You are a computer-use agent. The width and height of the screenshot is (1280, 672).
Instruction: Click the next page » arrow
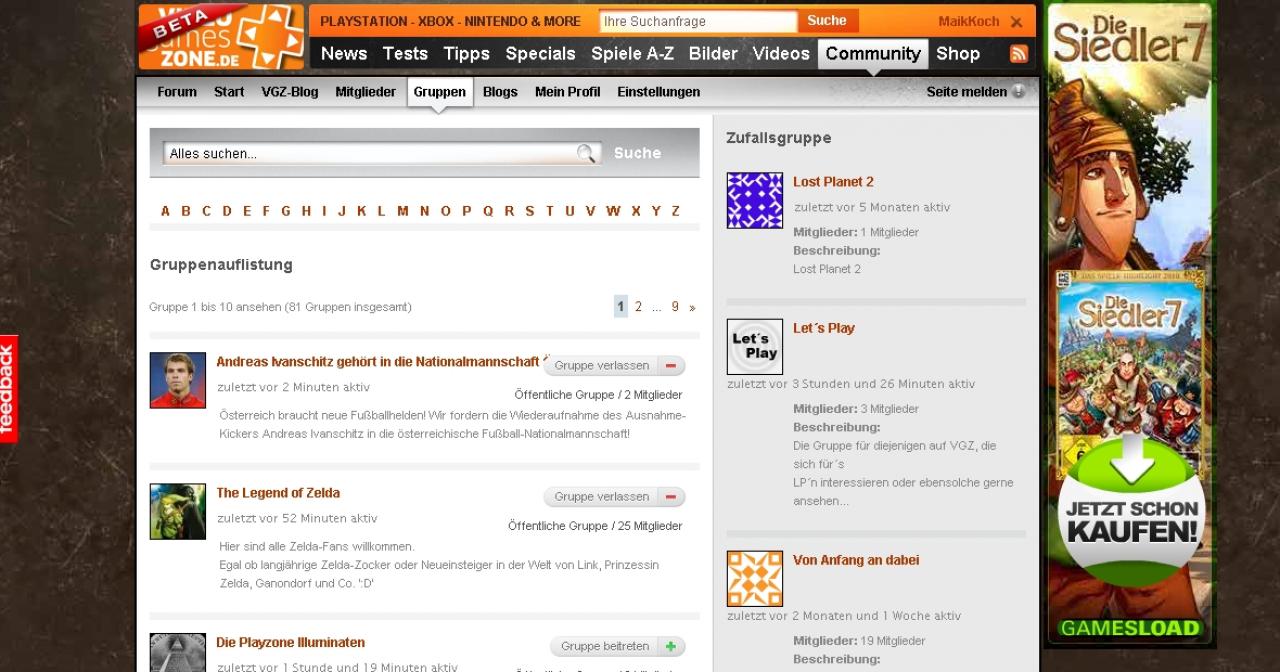[x=692, y=307]
